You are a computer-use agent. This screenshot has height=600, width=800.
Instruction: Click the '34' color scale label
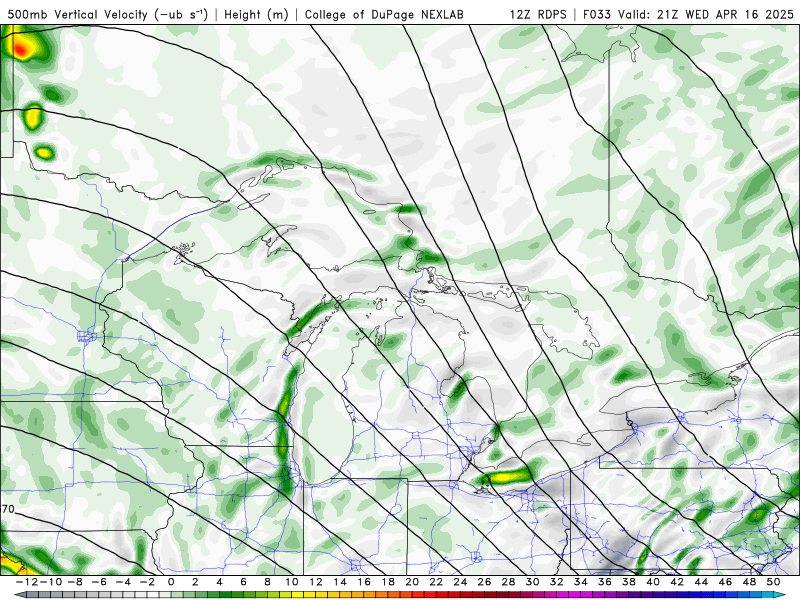pyautogui.click(x=581, y=582)
